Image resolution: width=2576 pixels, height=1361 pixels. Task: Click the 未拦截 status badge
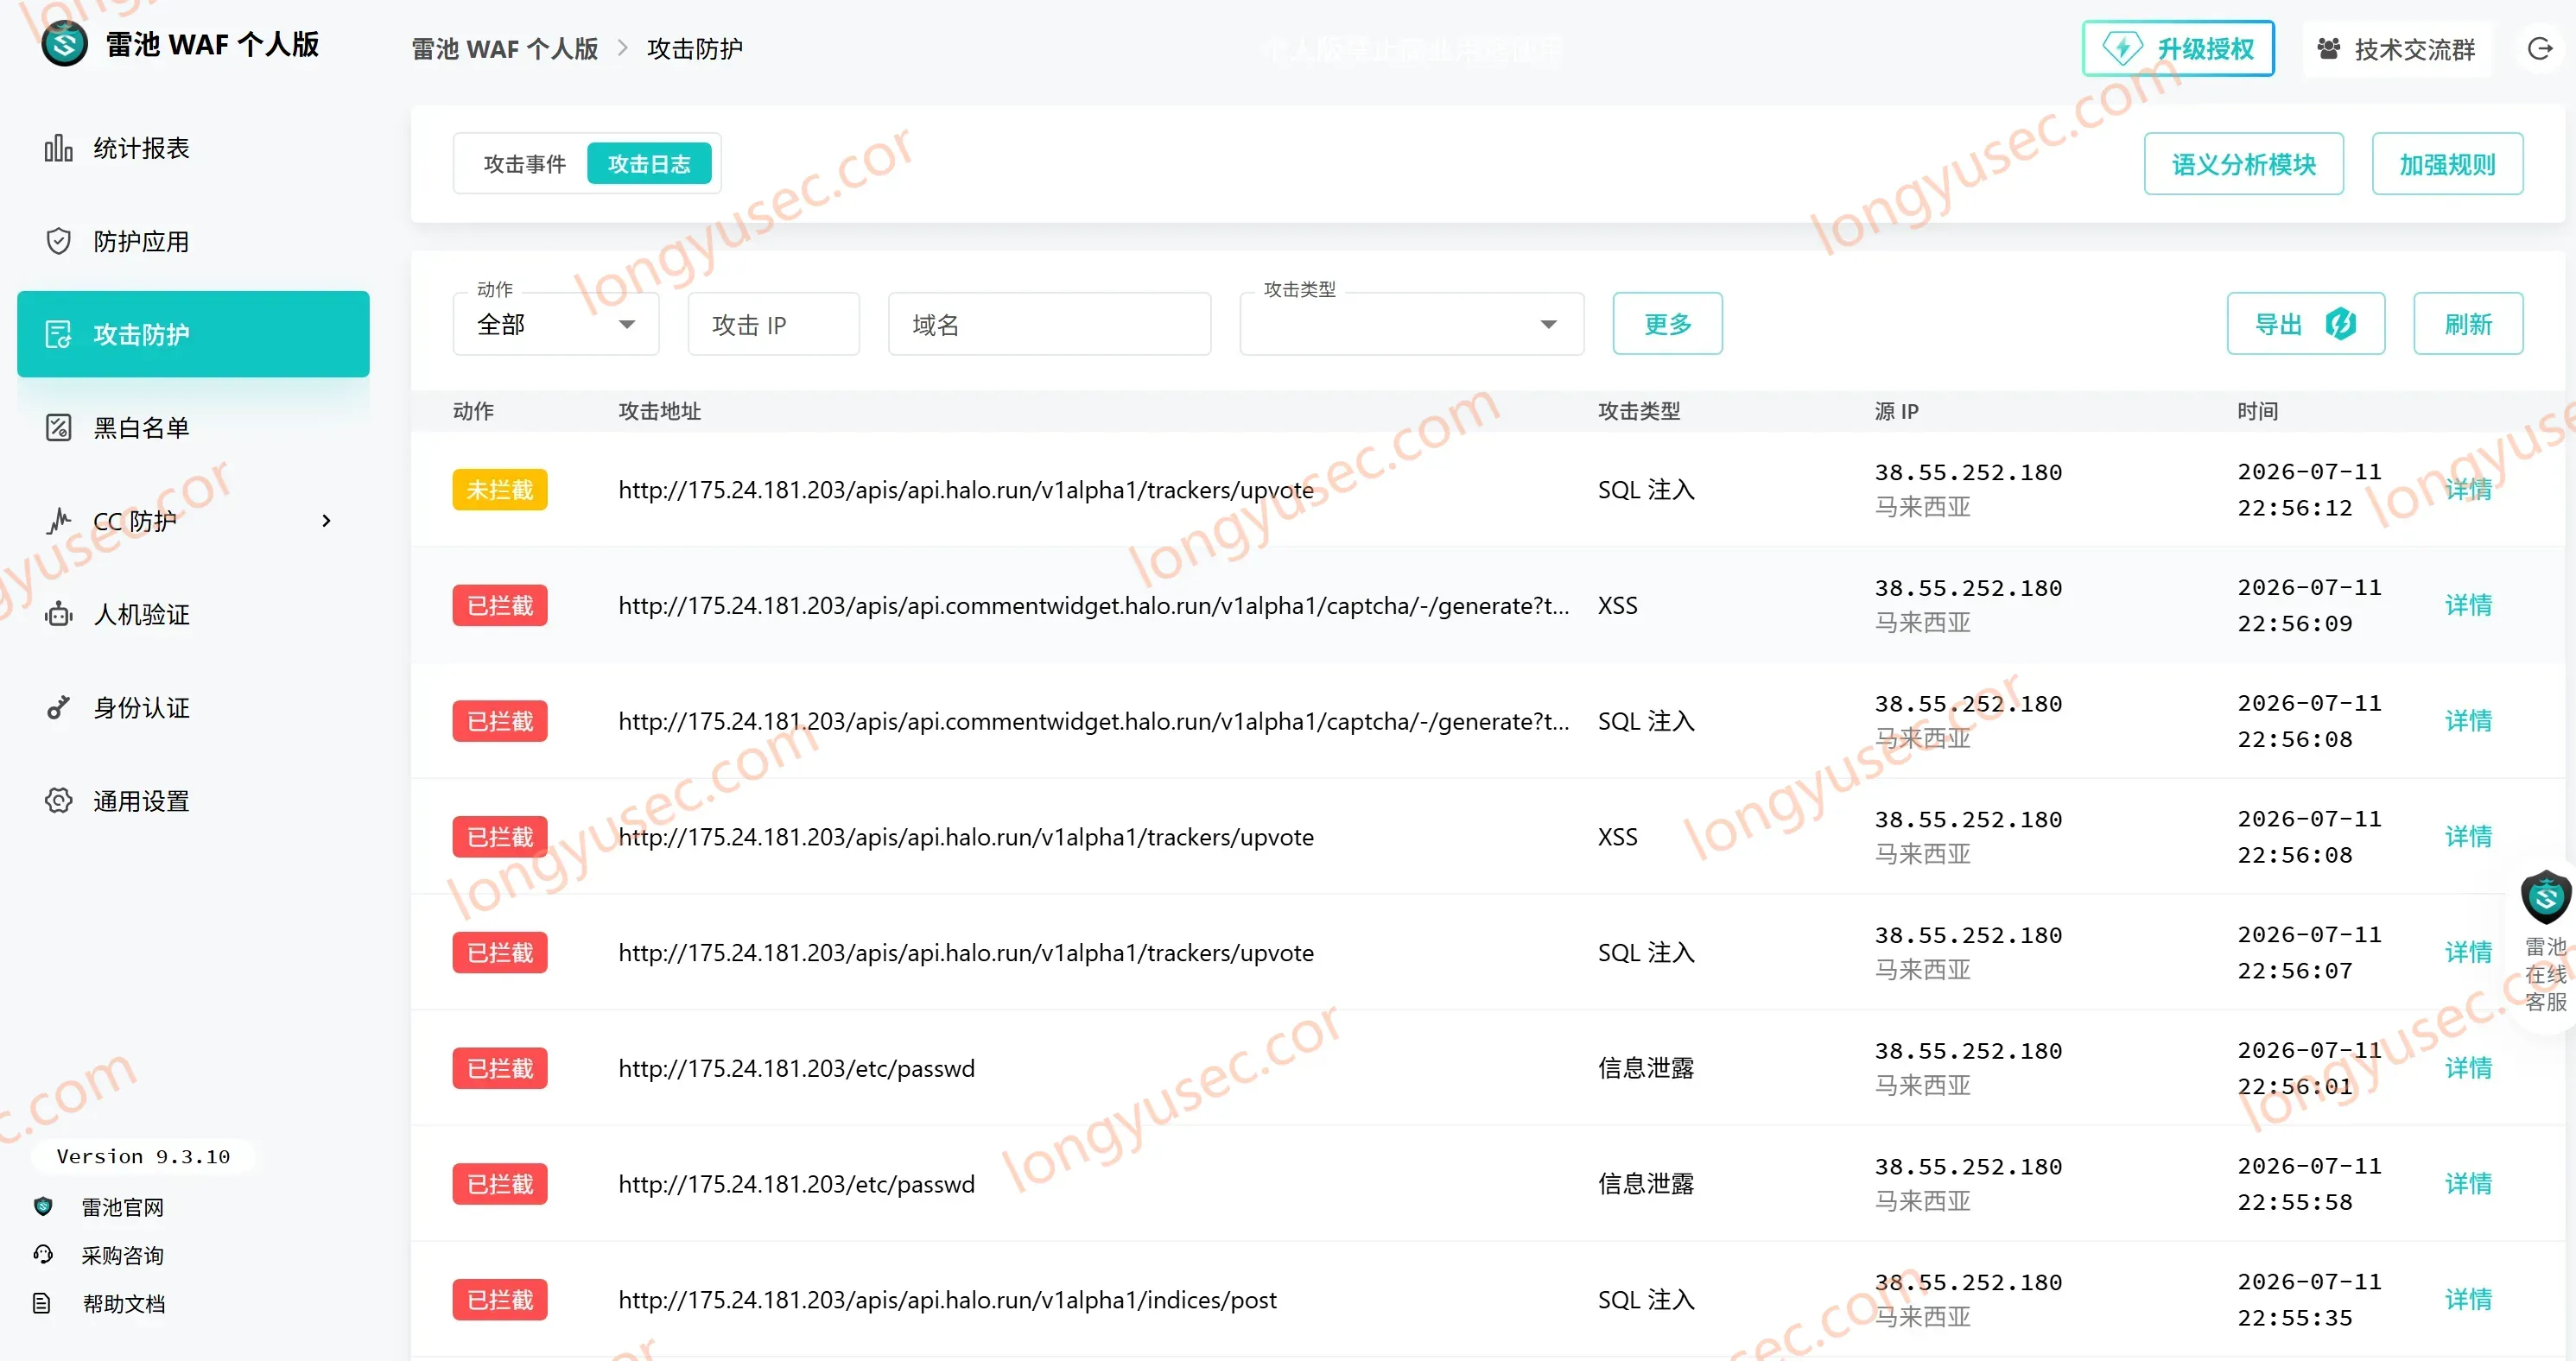tap(500, 489)
